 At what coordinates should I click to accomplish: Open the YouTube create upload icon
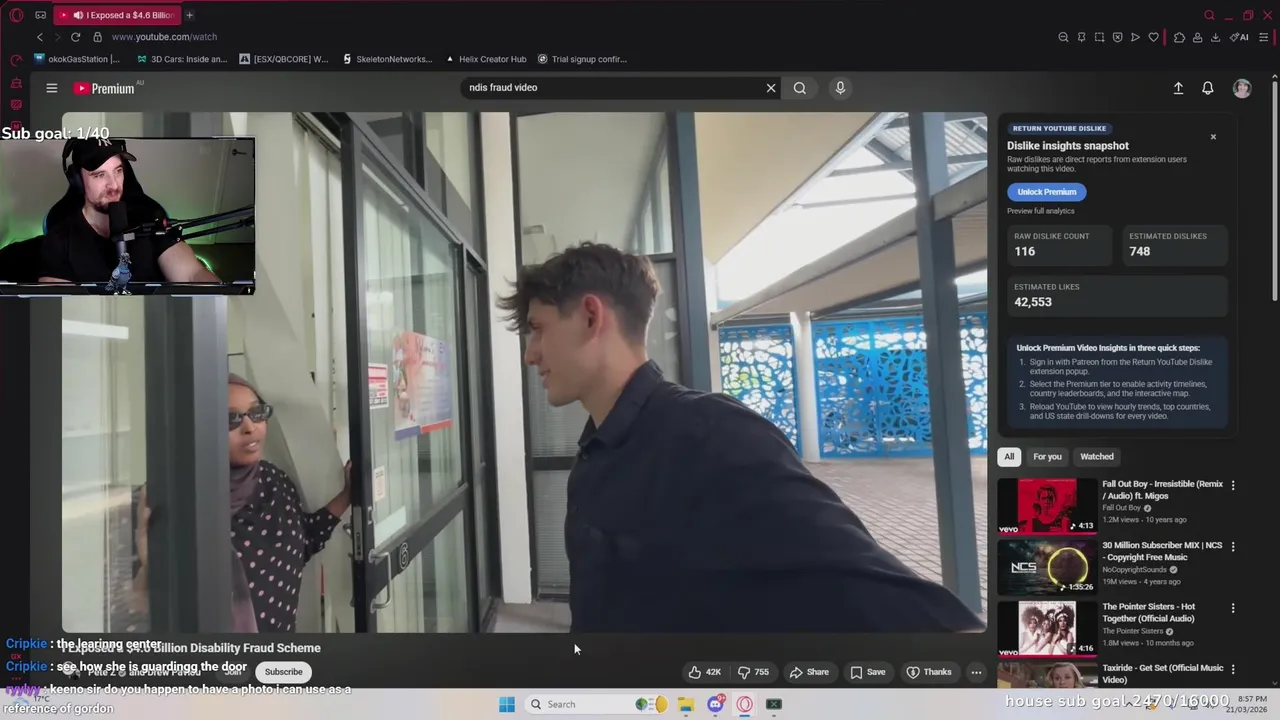[1178, 88]
